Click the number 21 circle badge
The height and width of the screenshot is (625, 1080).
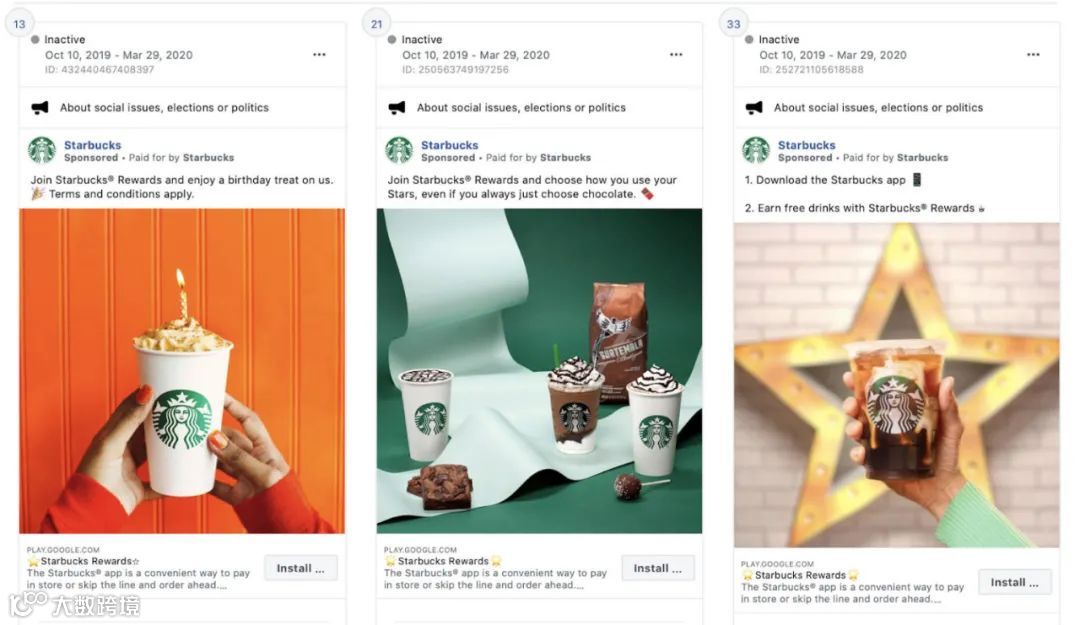376,24
